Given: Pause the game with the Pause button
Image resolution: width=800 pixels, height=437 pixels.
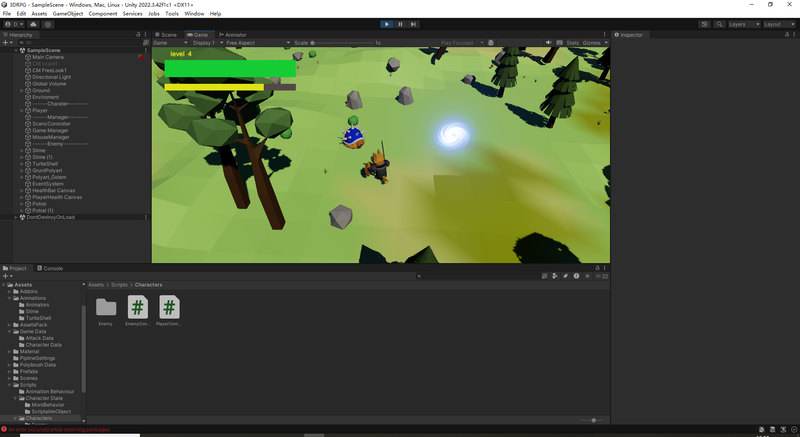Looking at the screenshot, I should [400, 24].
